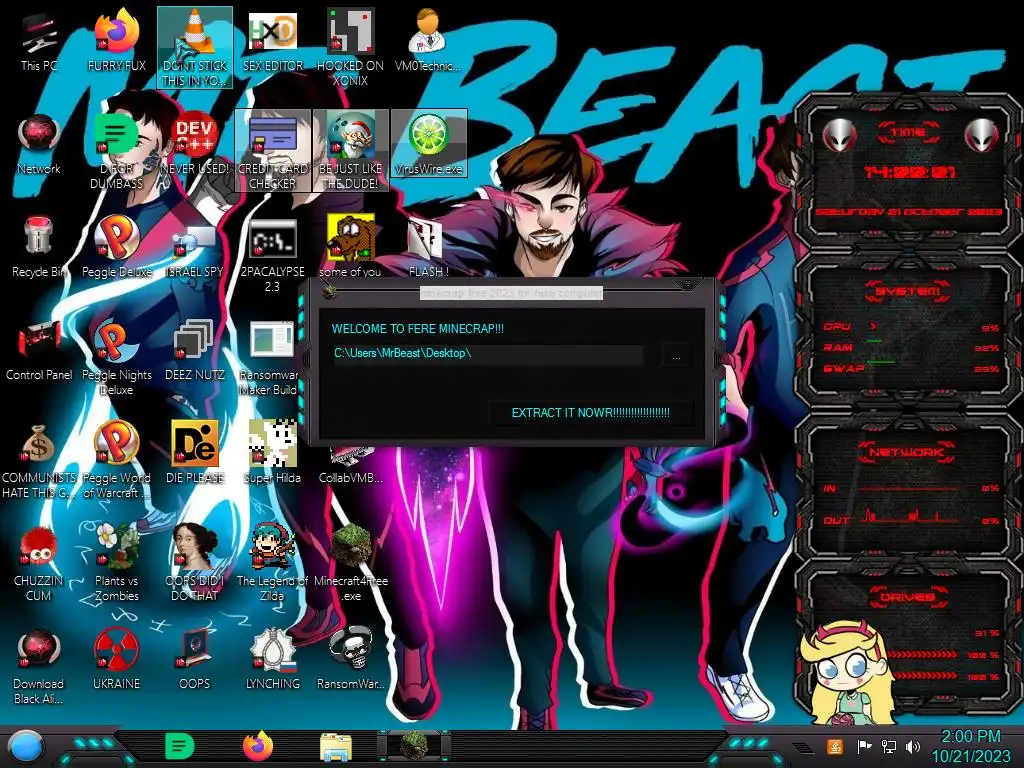Open the network tray icon
This screenshot has width=1024, height=768.
[x=888, y=746]
